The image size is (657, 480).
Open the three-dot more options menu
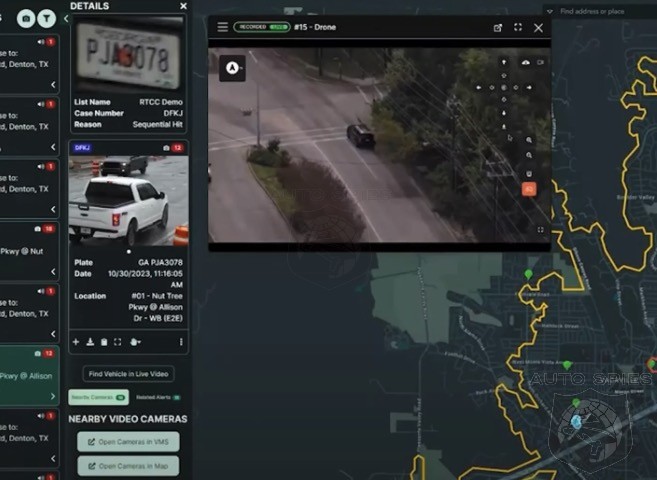(x=181, y=342)
